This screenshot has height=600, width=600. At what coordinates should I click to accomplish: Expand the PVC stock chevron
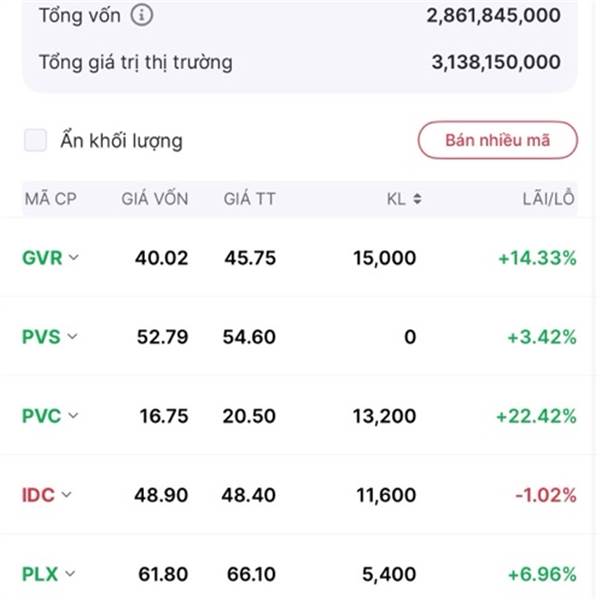coord(72,416)
